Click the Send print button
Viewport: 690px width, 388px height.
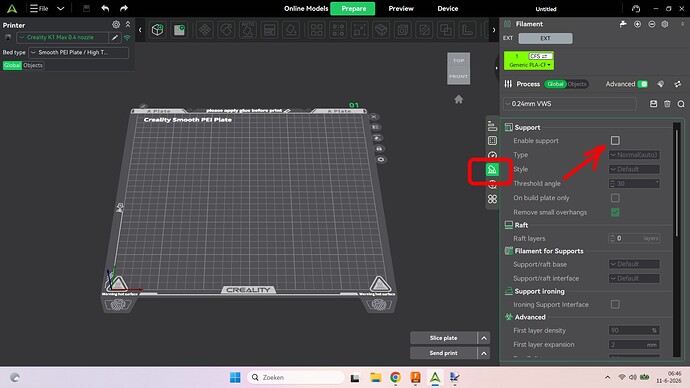pos(444,353)
